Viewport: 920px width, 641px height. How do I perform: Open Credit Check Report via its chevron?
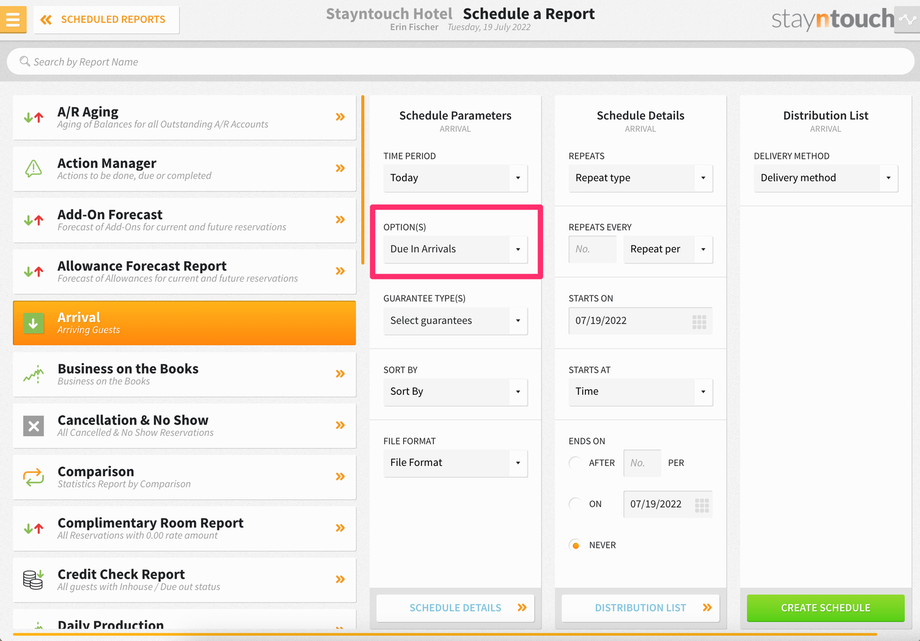click(340, 579)
